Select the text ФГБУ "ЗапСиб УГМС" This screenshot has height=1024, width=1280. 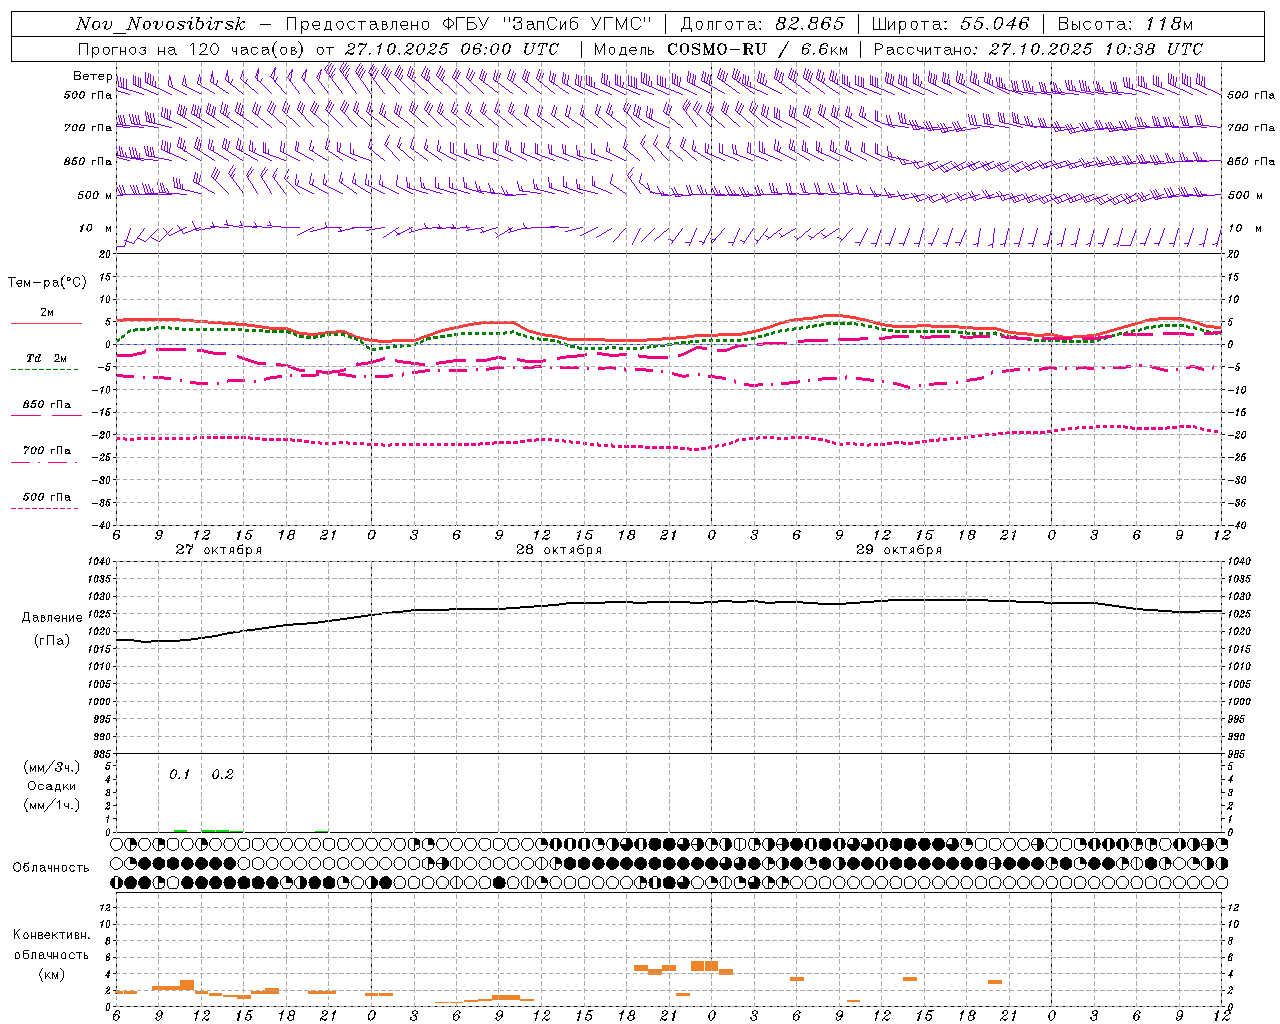pos(546,24)
